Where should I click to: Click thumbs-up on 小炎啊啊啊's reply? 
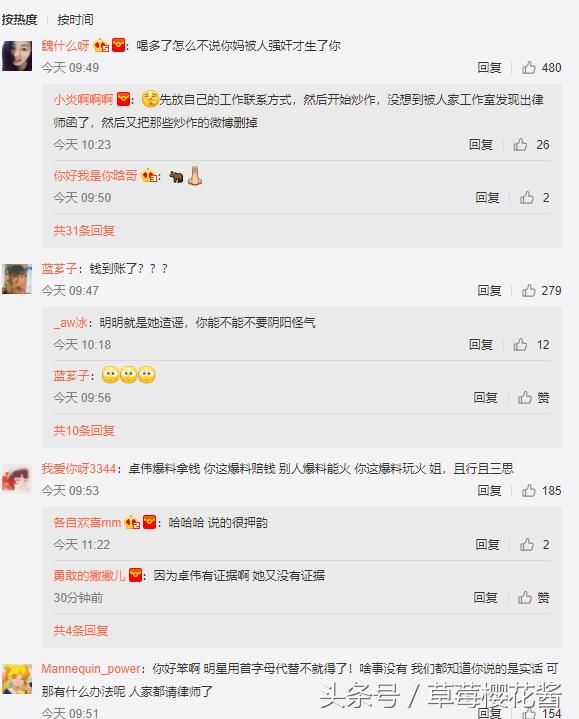point(531,145)
